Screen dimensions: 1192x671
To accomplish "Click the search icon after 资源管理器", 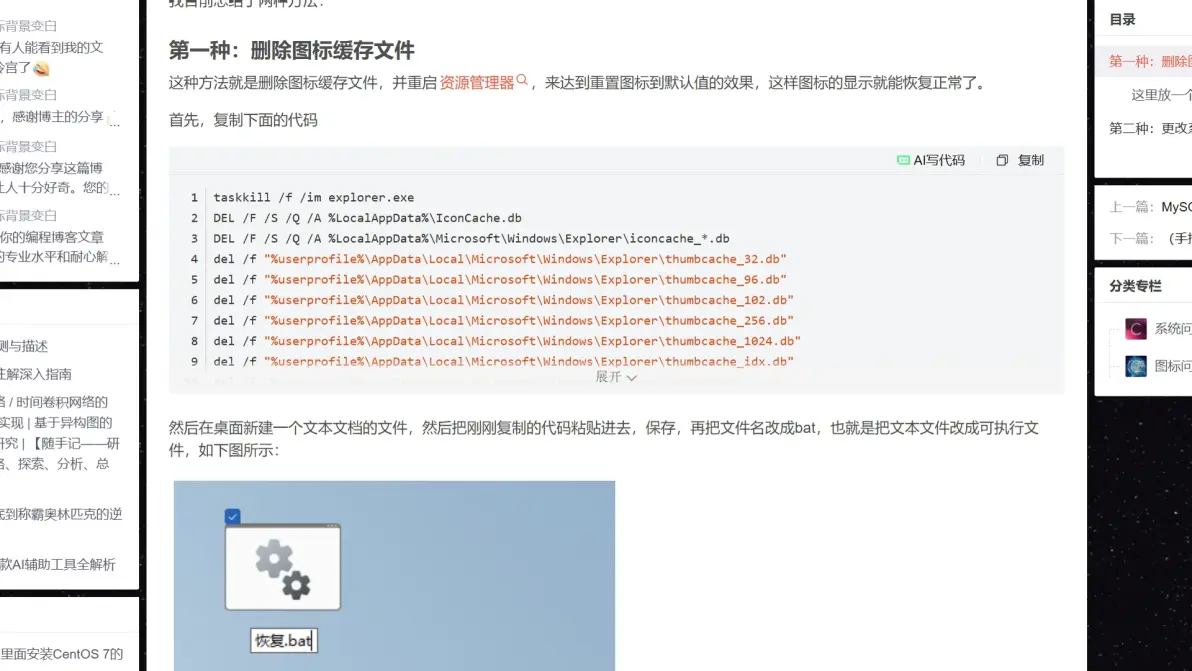I will (x=522, y=81).
